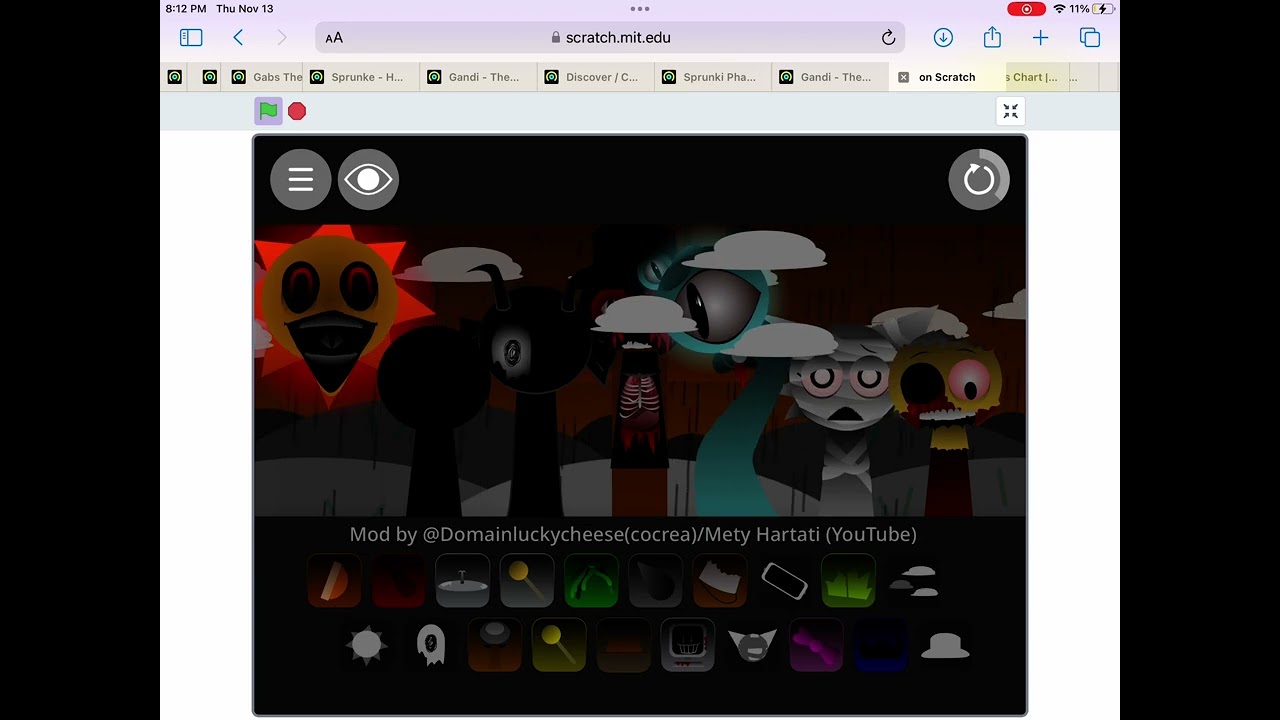Select the on Scratch tab
1280x720 pixels.
947,77
